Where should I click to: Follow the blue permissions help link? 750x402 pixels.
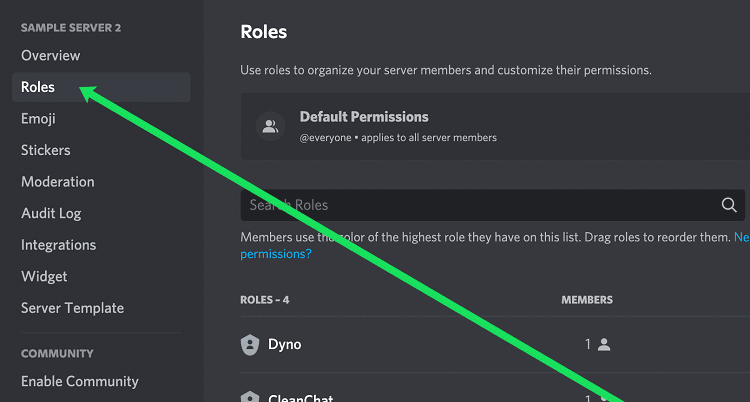click(276, 254)
